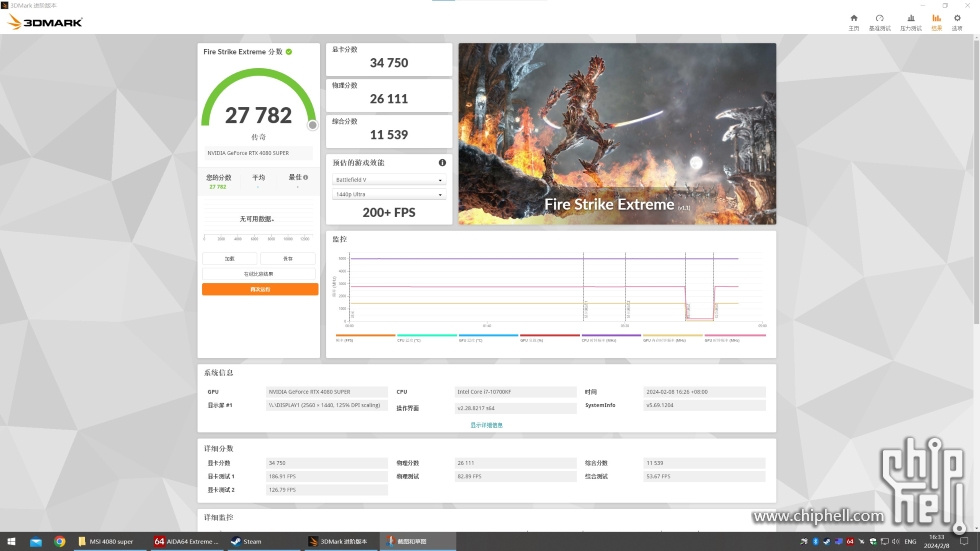Viewport: 980px width, 551px height.
Task: Click the orange Run Again button
Action: (260, 289)
